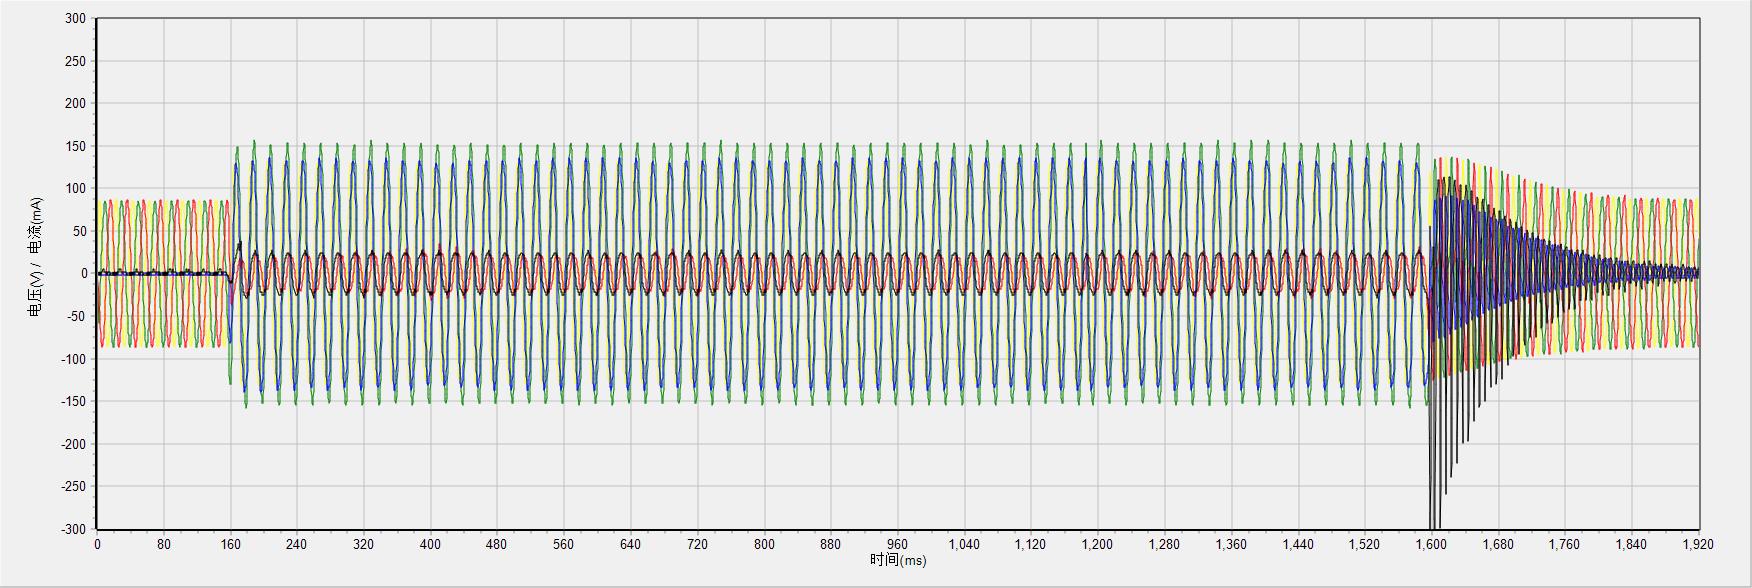Screen dimensions: 1752x588
Task: Click the x-axis tick label 400
Action: [x=431, y=545]
